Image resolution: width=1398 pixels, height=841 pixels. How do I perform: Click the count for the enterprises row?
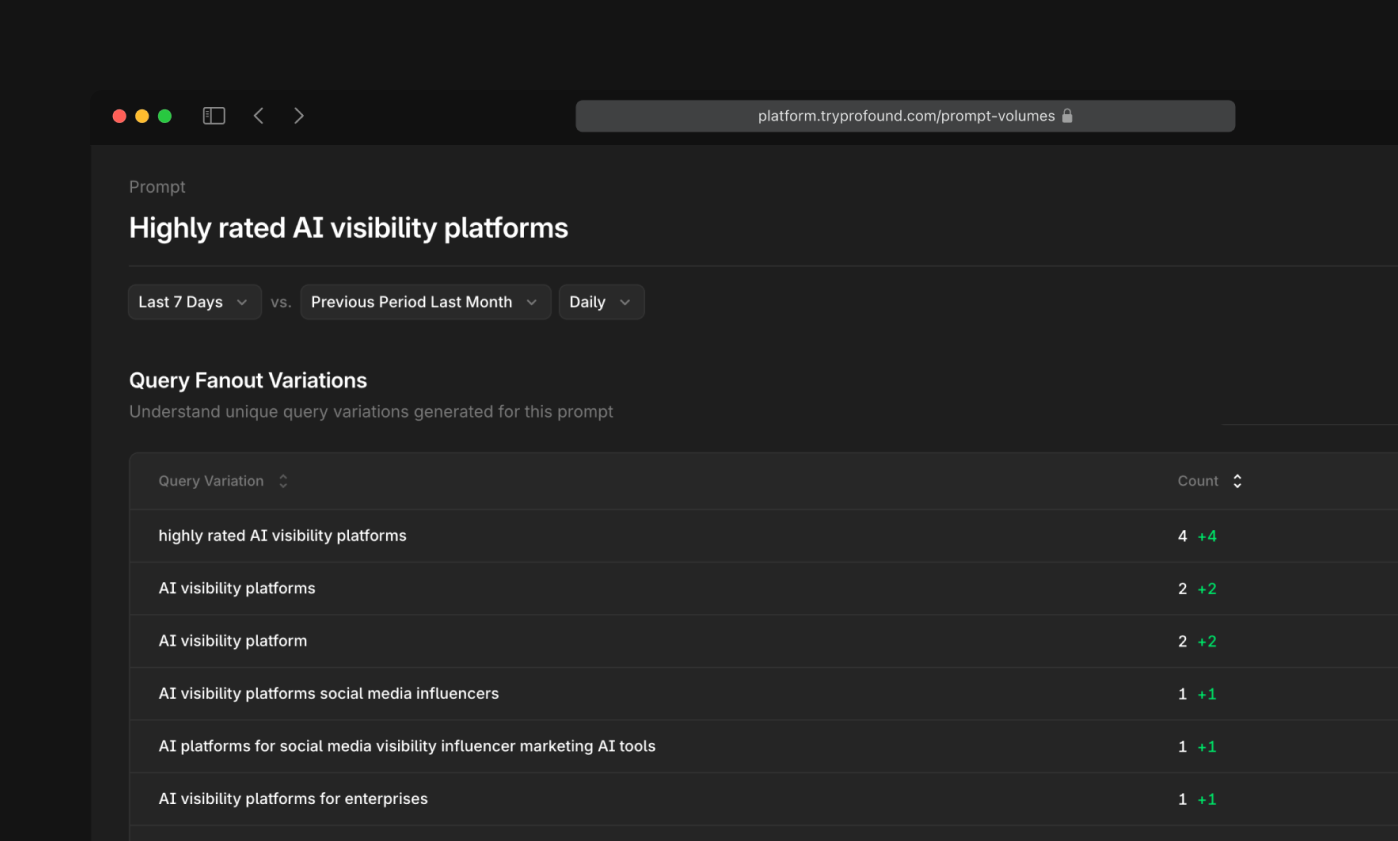click(1197, 799)
